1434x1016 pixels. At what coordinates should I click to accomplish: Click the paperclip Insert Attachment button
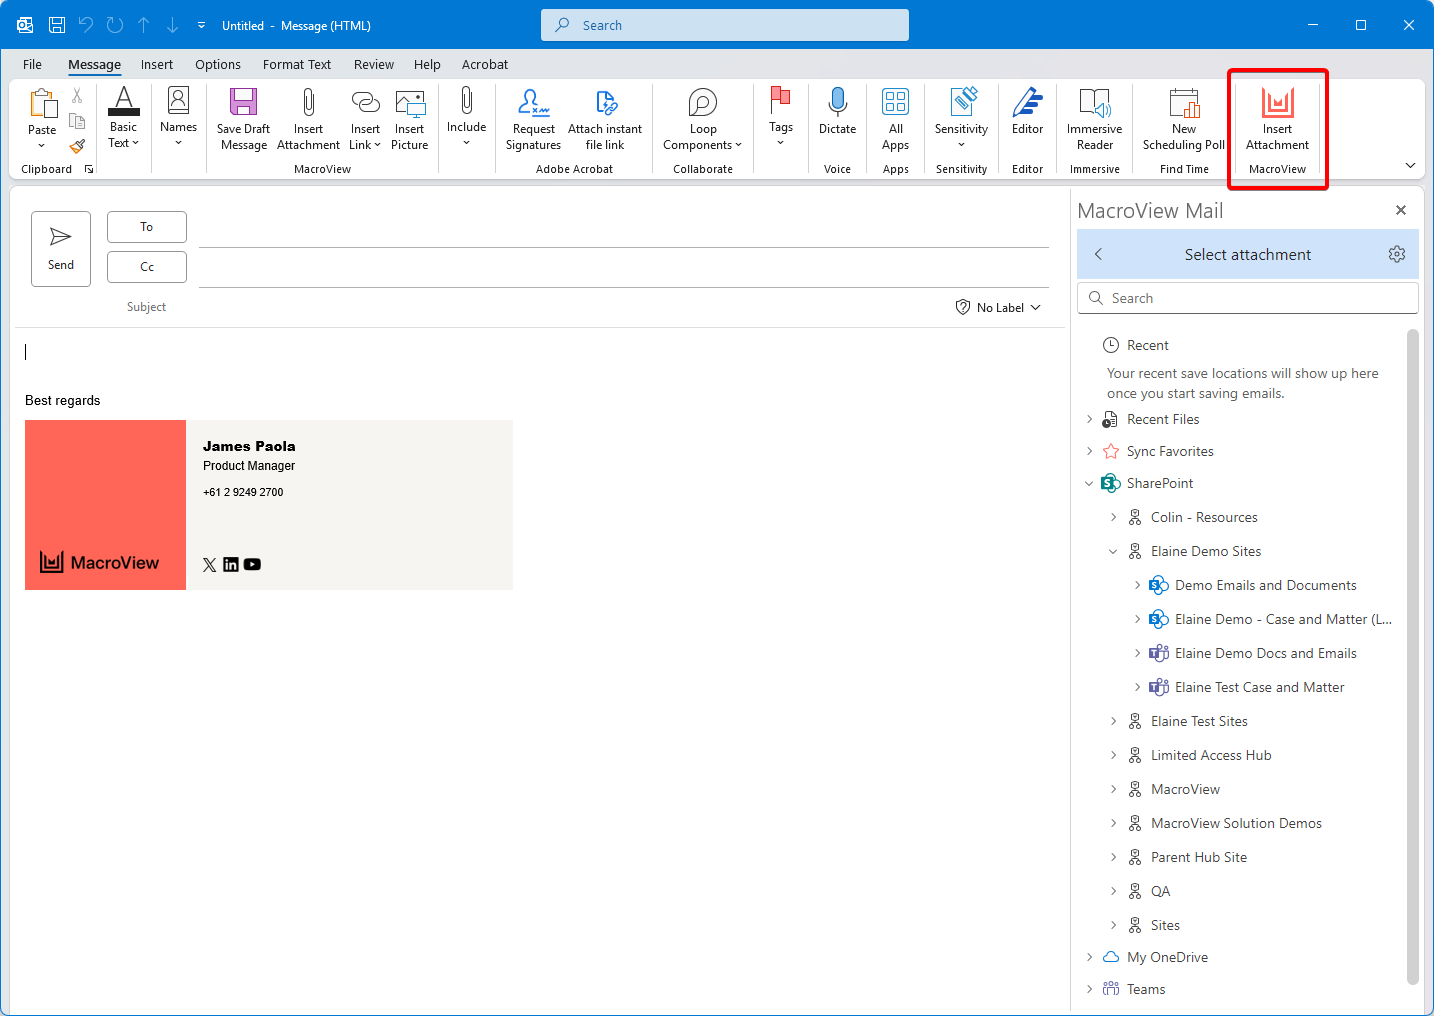pos(308,118)
